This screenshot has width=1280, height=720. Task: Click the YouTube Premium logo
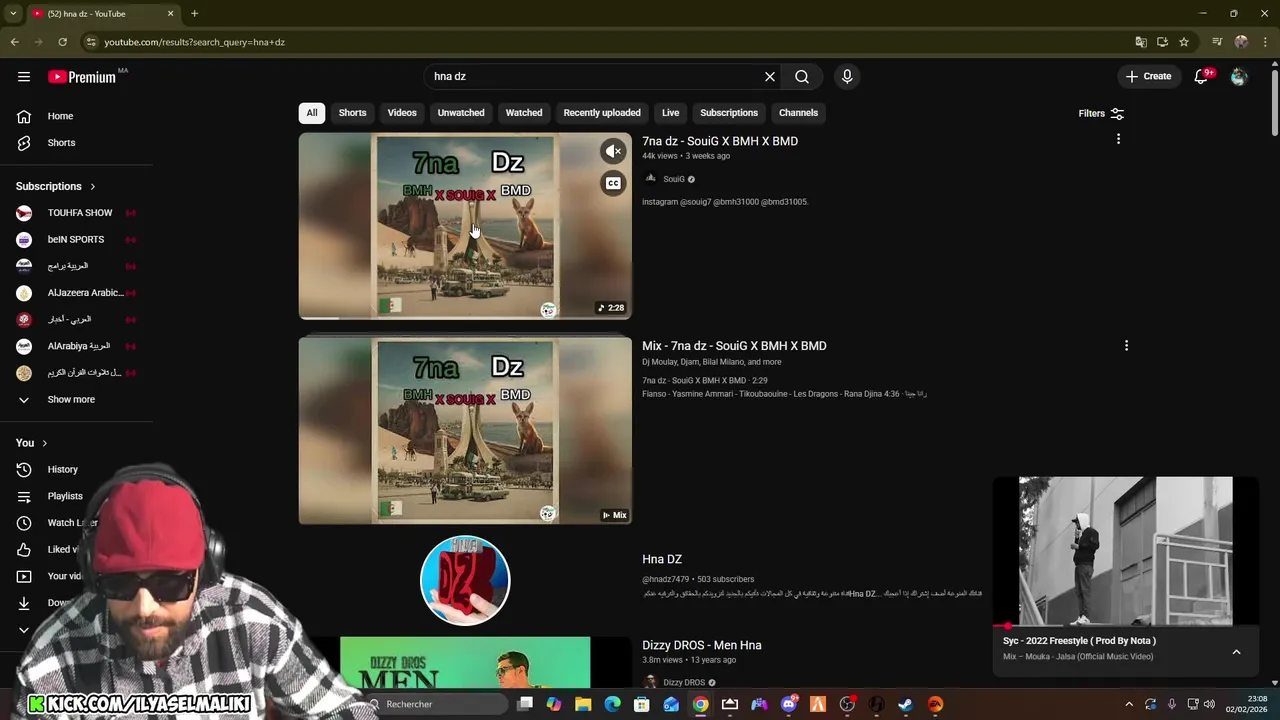tap(82, 77)
